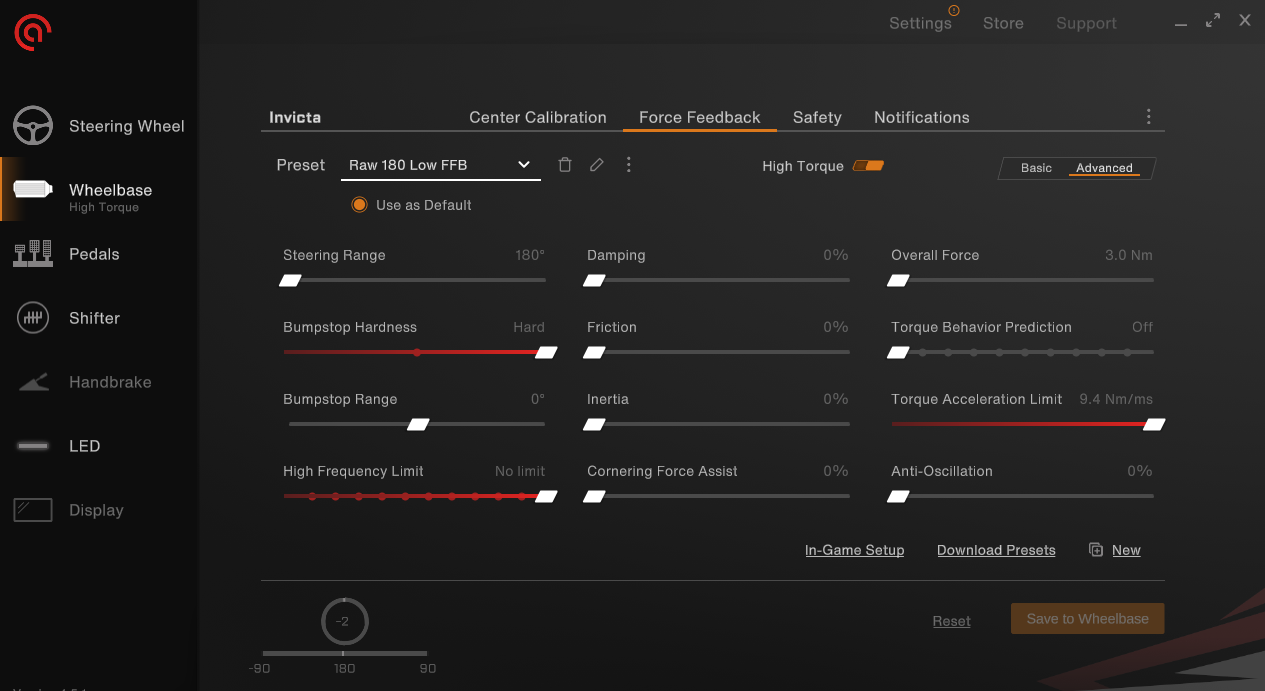Open preset more-options dots menu

628,165
